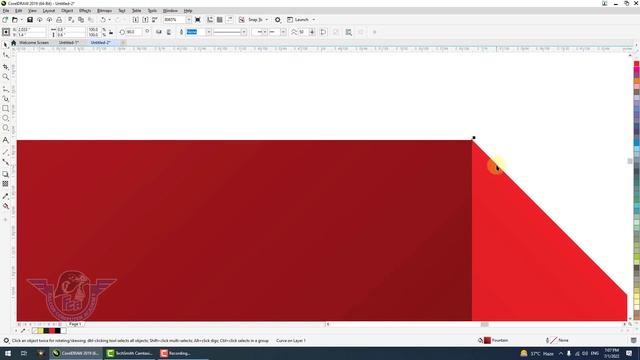Open the Window menu

point(170,11)
